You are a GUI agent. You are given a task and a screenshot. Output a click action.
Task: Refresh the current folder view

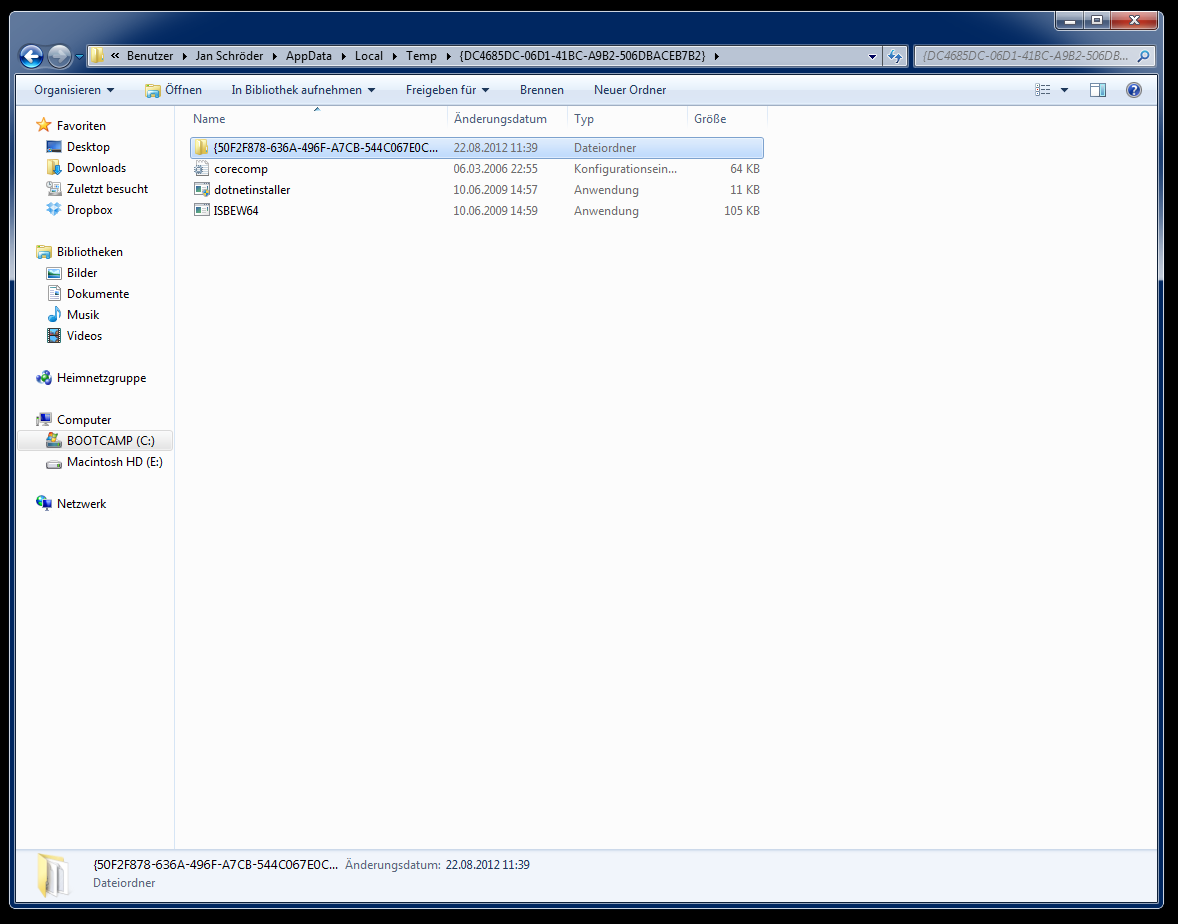click(x=894, y=56)
